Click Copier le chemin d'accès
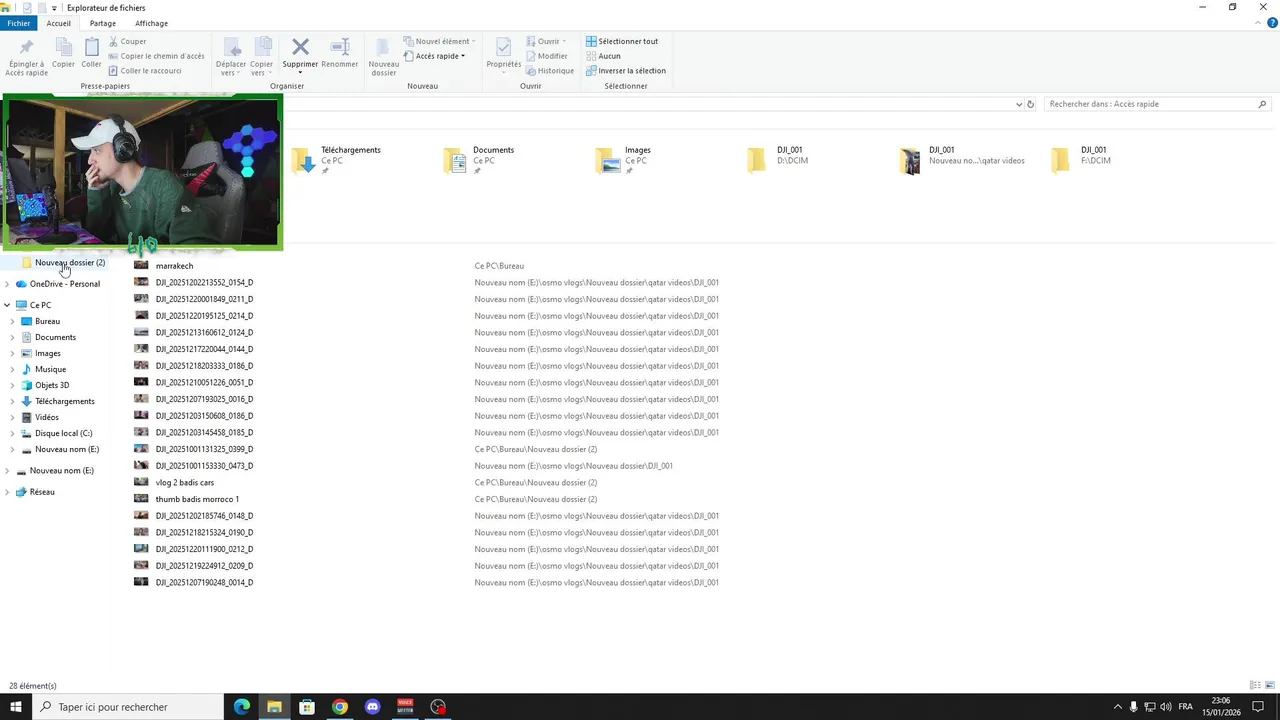 tap(156, 56)
